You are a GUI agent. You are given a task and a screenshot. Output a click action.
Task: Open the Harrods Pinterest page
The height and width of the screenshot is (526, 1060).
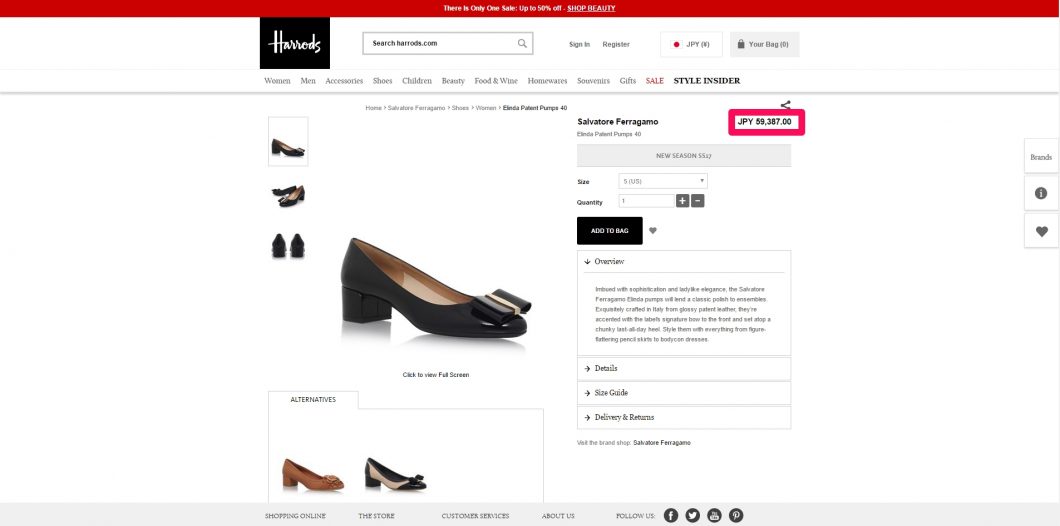click(736, 515)
